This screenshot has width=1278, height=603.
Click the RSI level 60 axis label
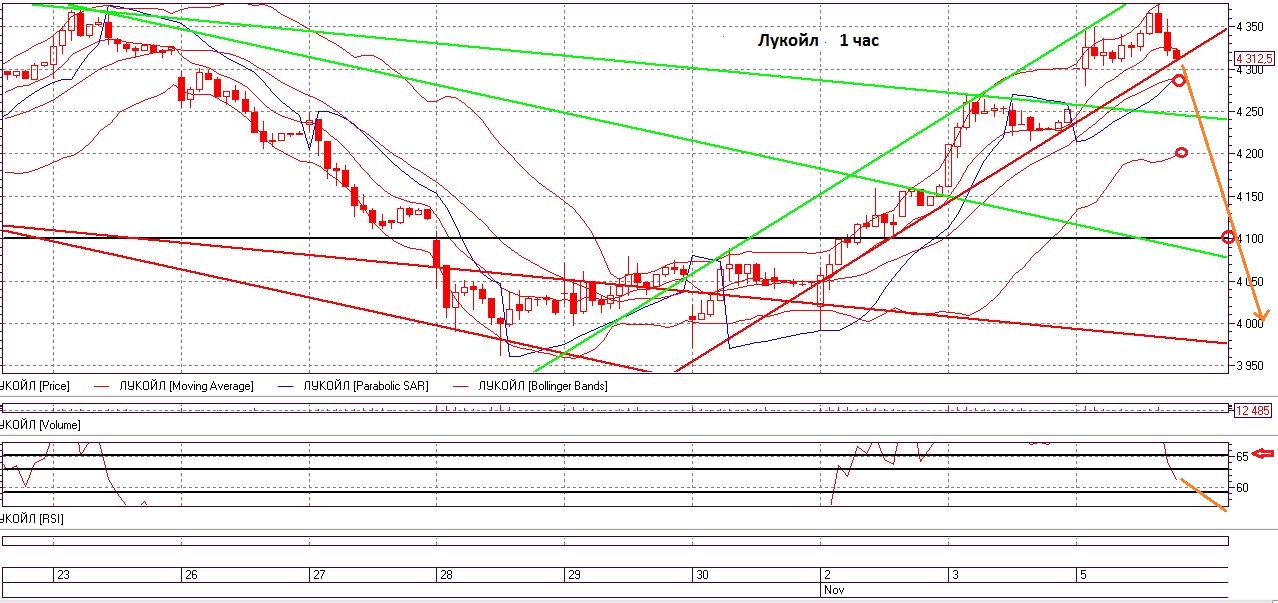click(x=1242, y=488)
